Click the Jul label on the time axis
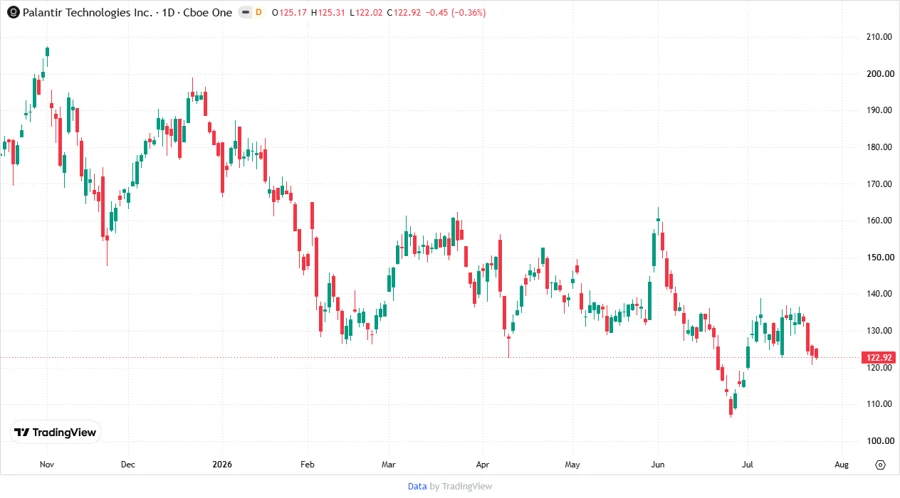Image resolution: width=900 pixels, height=498 pixels. click(x=747, y=464)
